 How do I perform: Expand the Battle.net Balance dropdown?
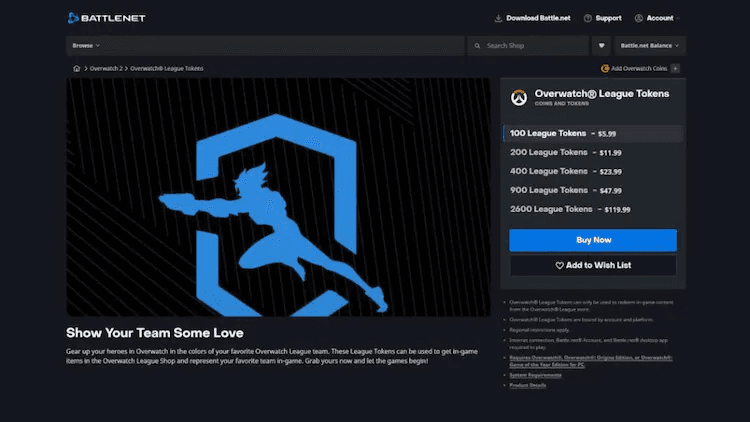(649, 46)
